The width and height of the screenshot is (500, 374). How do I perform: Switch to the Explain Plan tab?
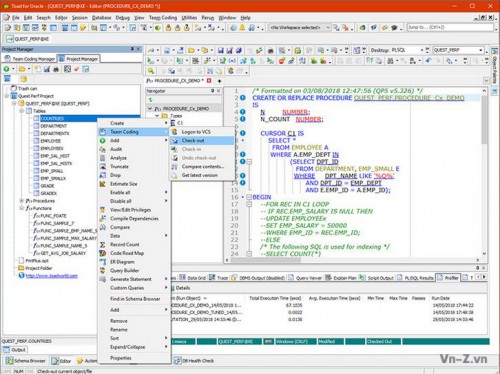[x=341, y=278]
